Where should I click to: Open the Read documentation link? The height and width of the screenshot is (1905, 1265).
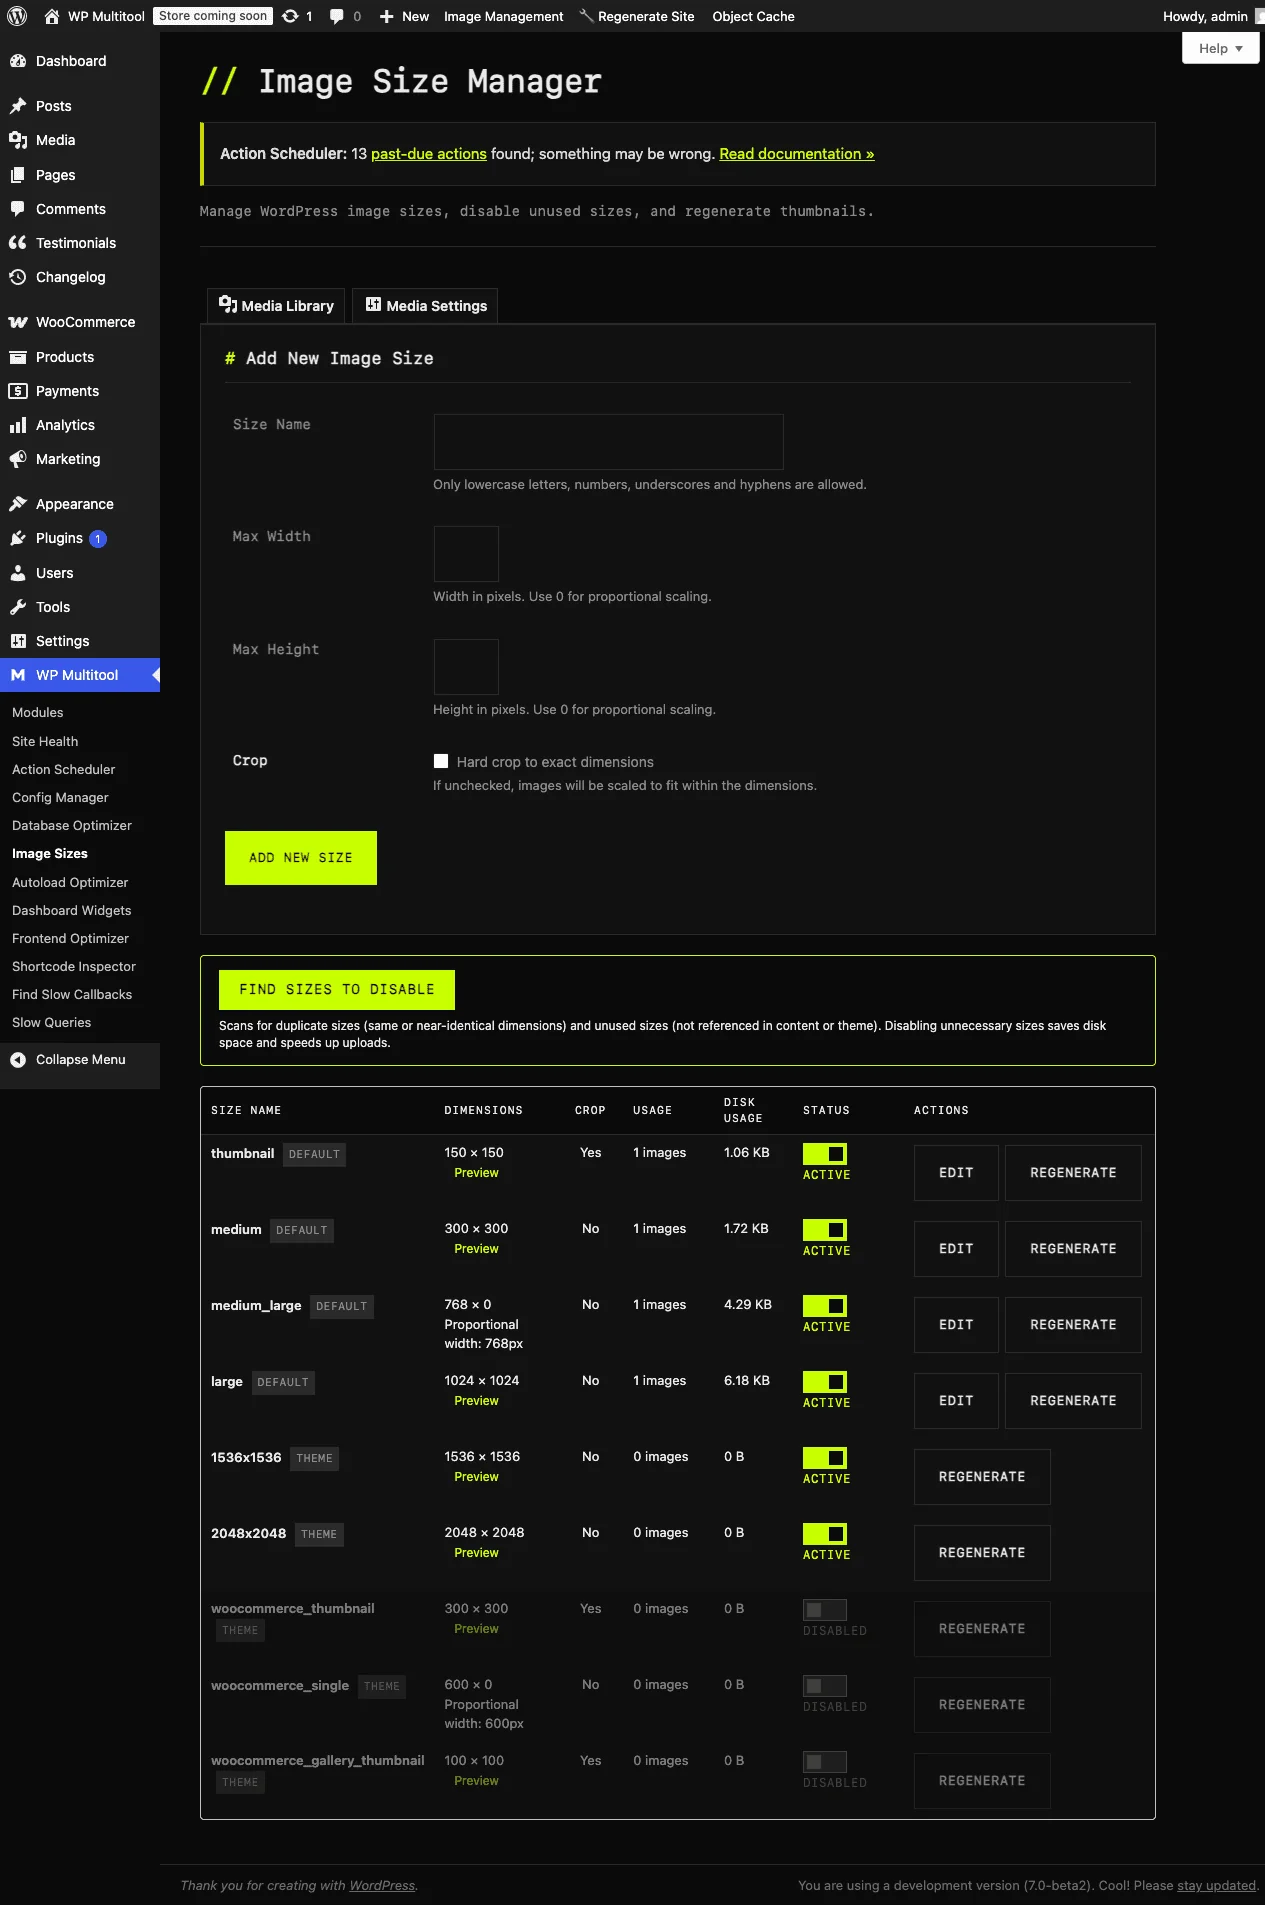click(797, 154)
